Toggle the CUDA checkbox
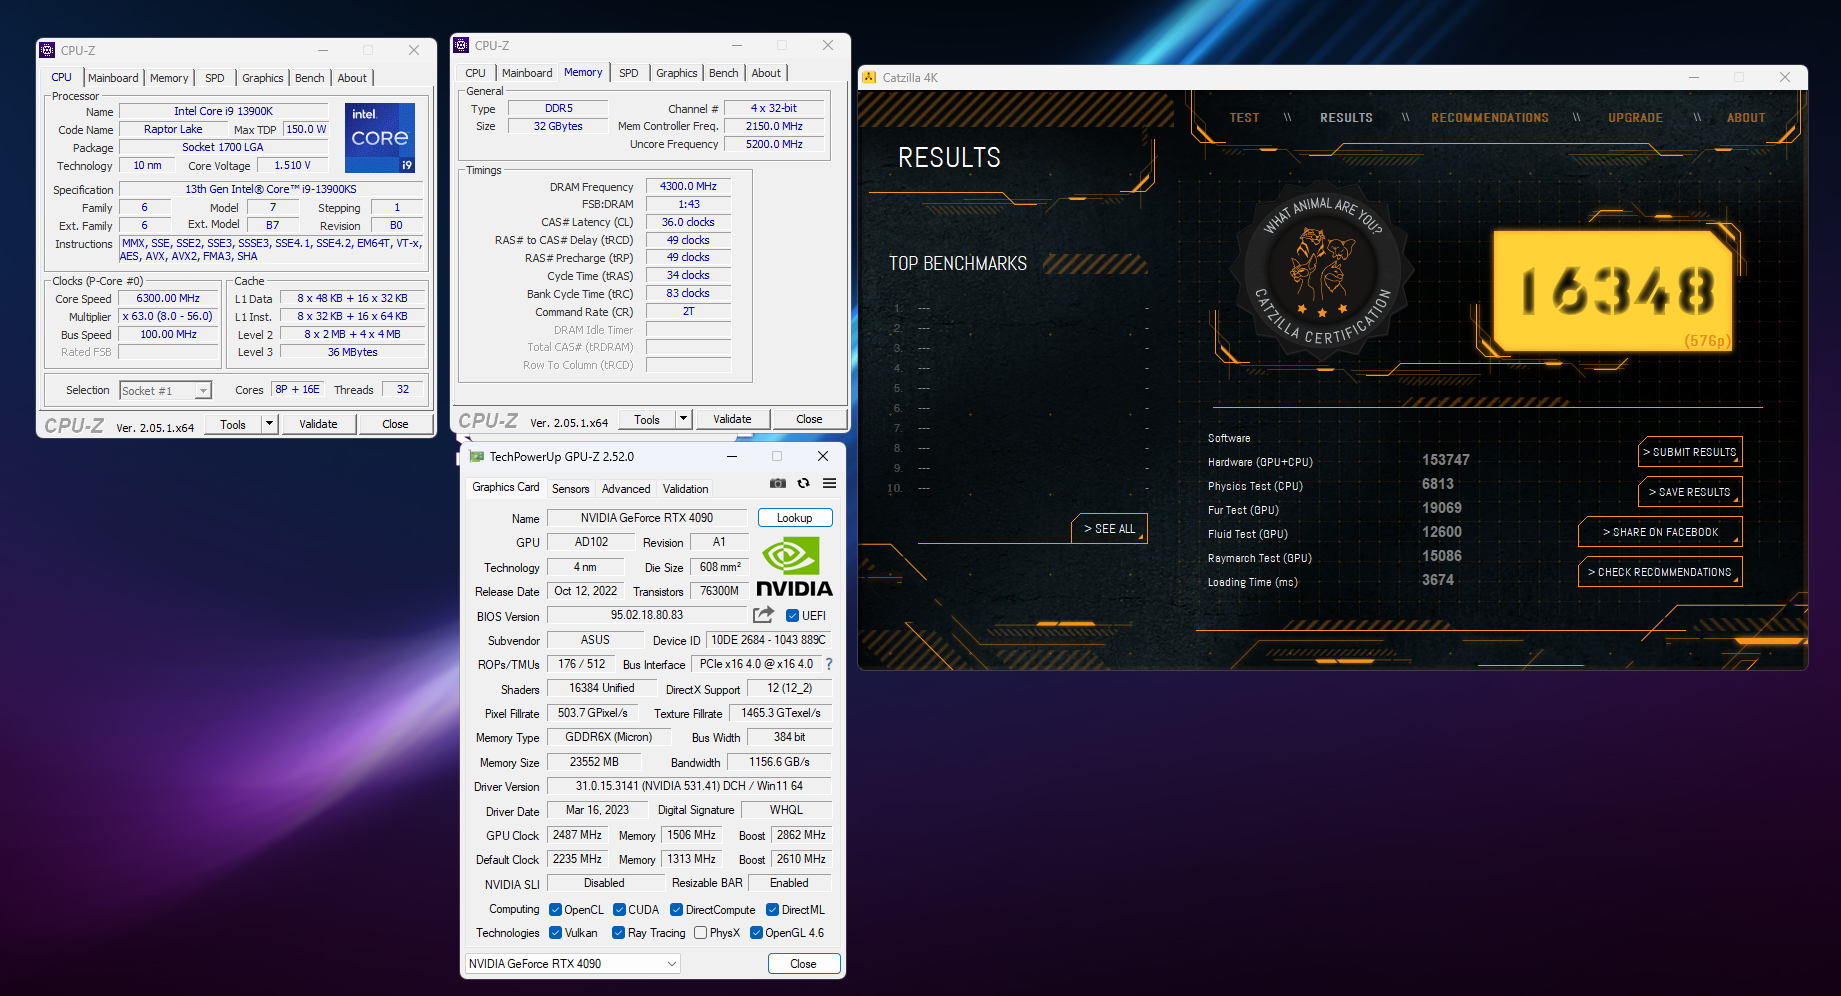The width and height of the screenshot is (1841, 996). coord(620,910)
